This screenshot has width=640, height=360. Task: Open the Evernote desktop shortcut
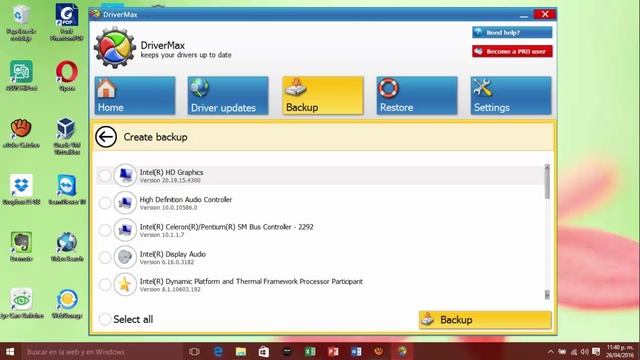point(21,247)
